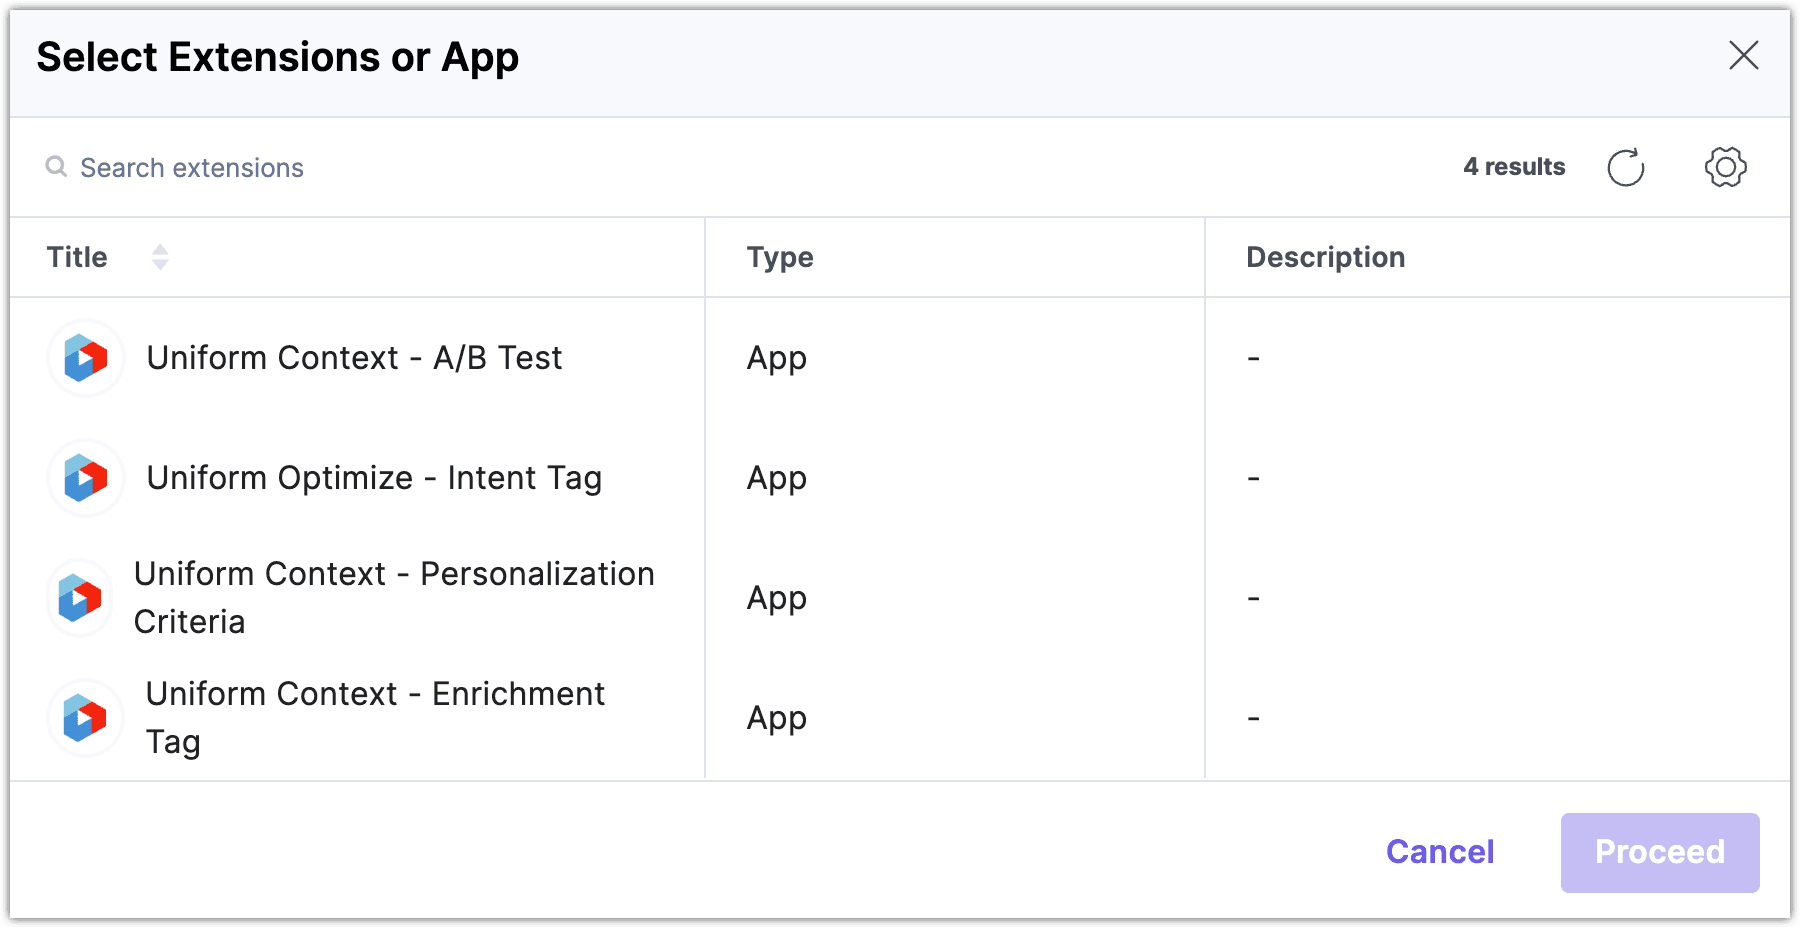
Task: Click the Search extensions input field
Action: (x=300, y=167)
